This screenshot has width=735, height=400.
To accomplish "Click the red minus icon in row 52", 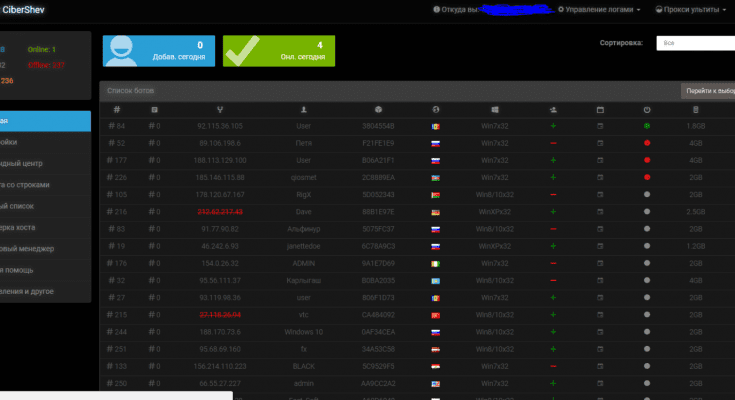I will 553,143.
